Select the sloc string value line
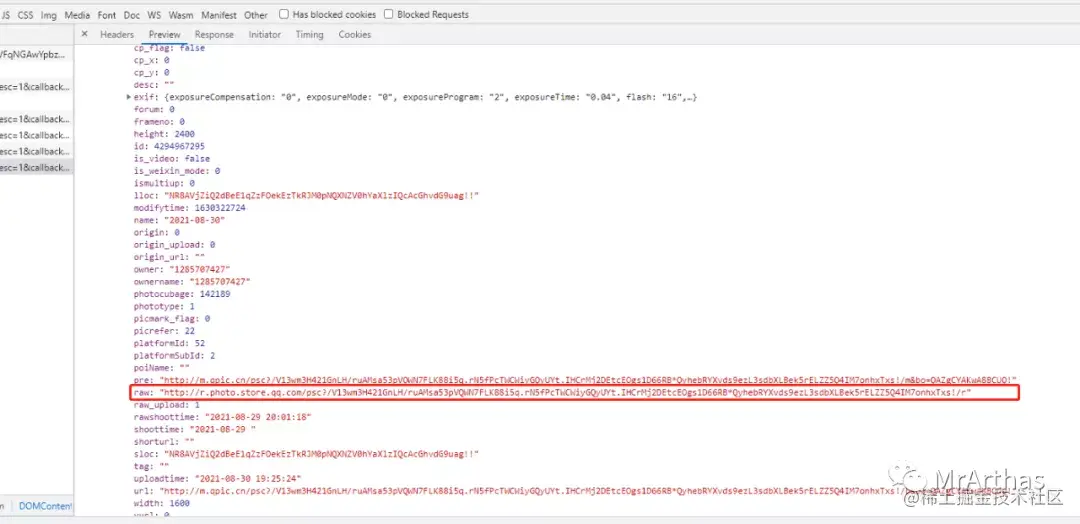This screenshot has height=524, width=1080. (x=306, y=454)
